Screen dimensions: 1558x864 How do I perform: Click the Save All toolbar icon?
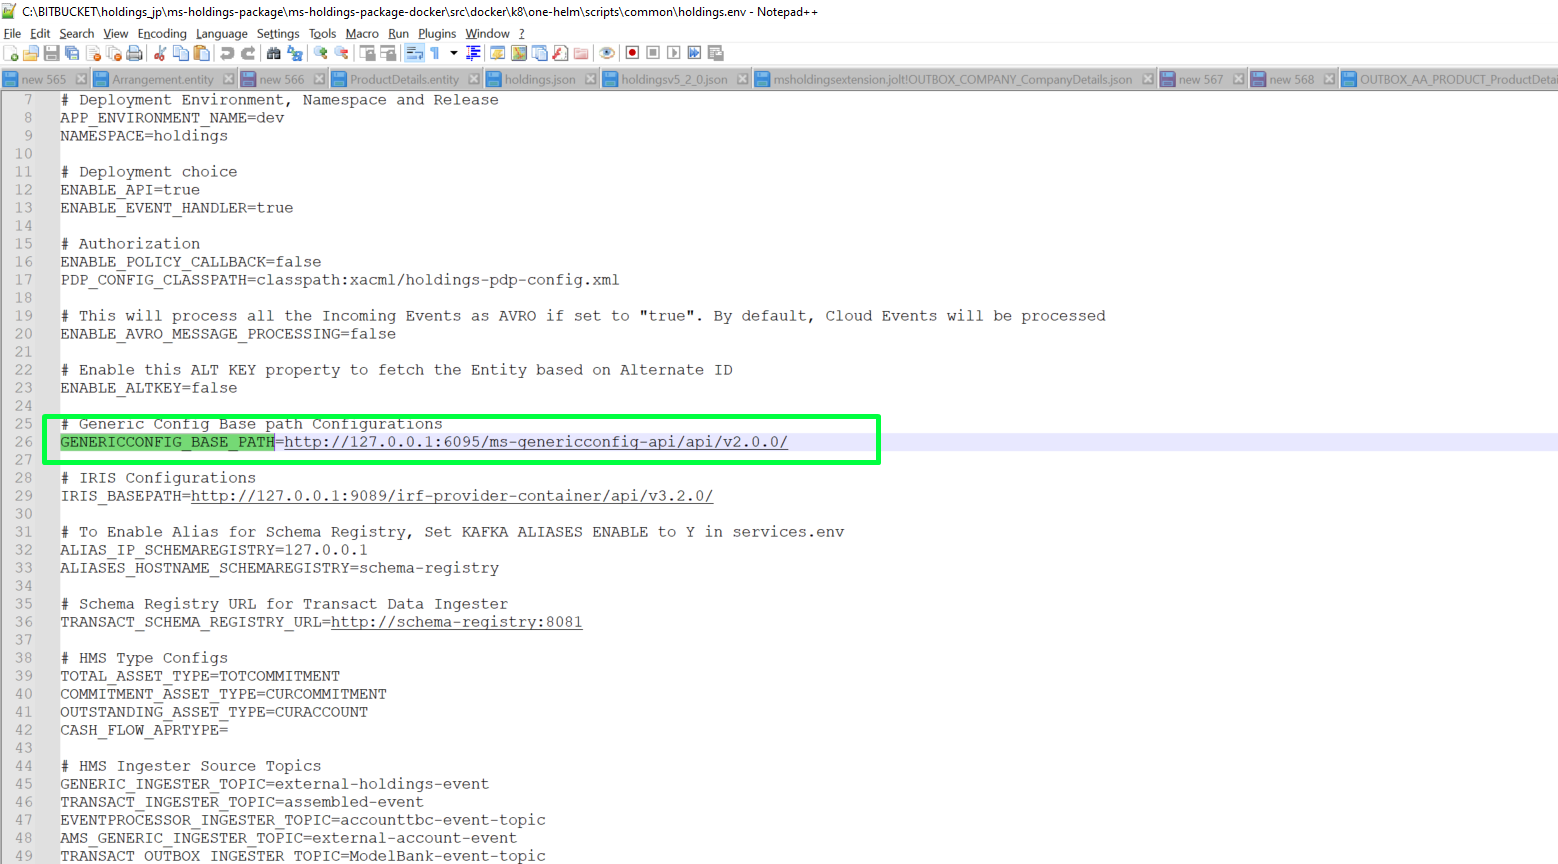(x=72, y=53)
